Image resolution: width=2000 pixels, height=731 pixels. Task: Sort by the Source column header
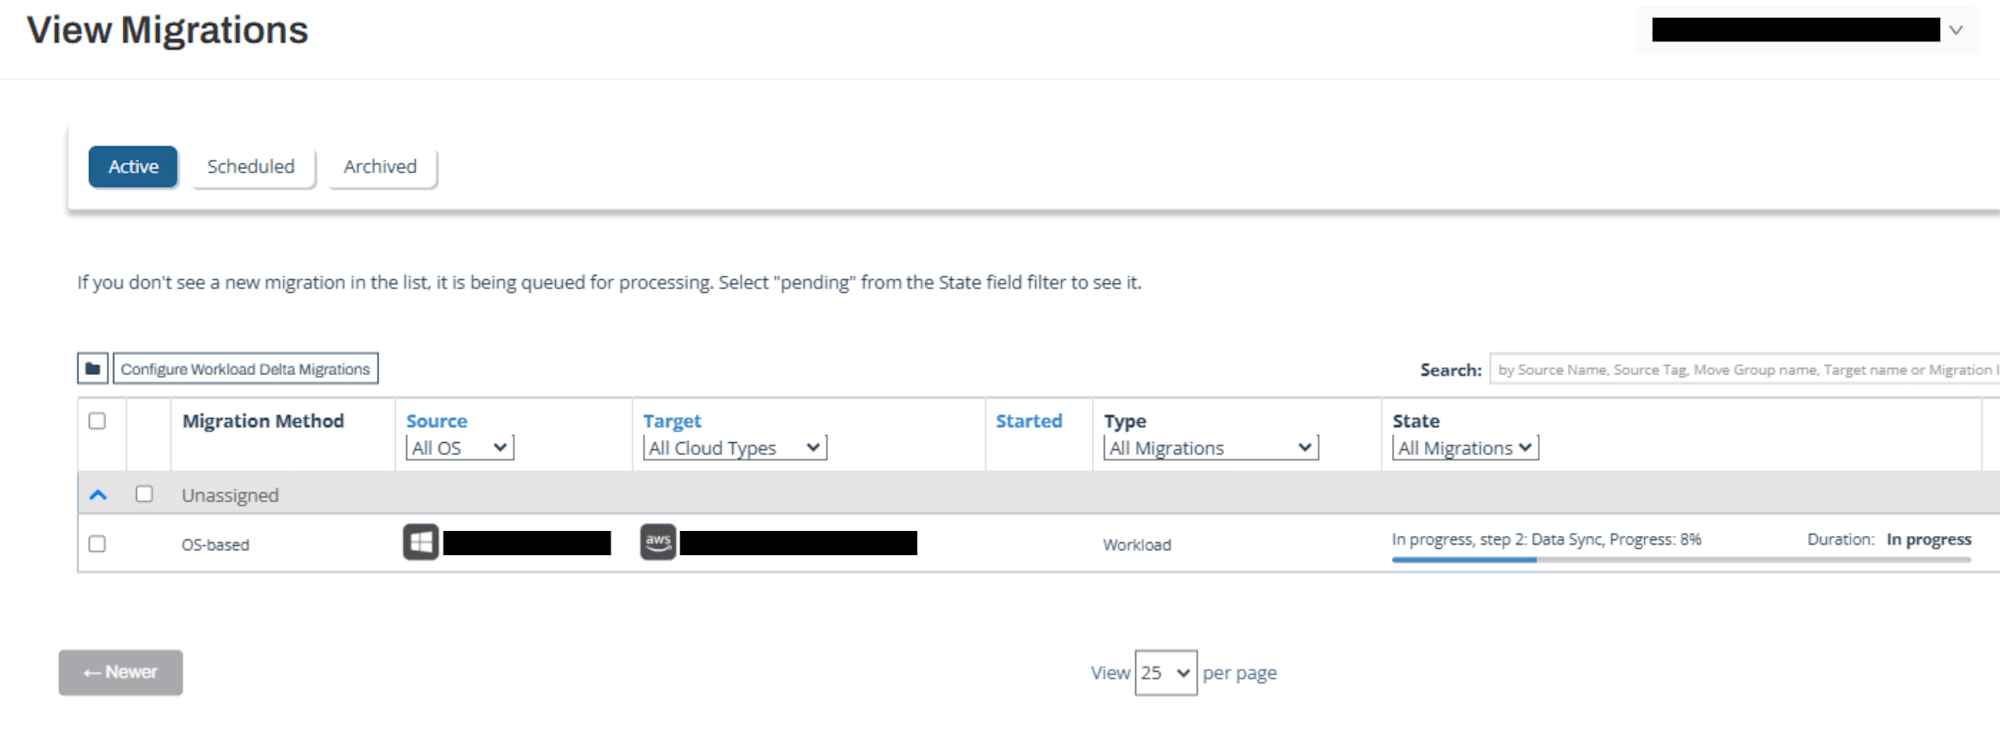pyautogui.click(x=436, y=421)
